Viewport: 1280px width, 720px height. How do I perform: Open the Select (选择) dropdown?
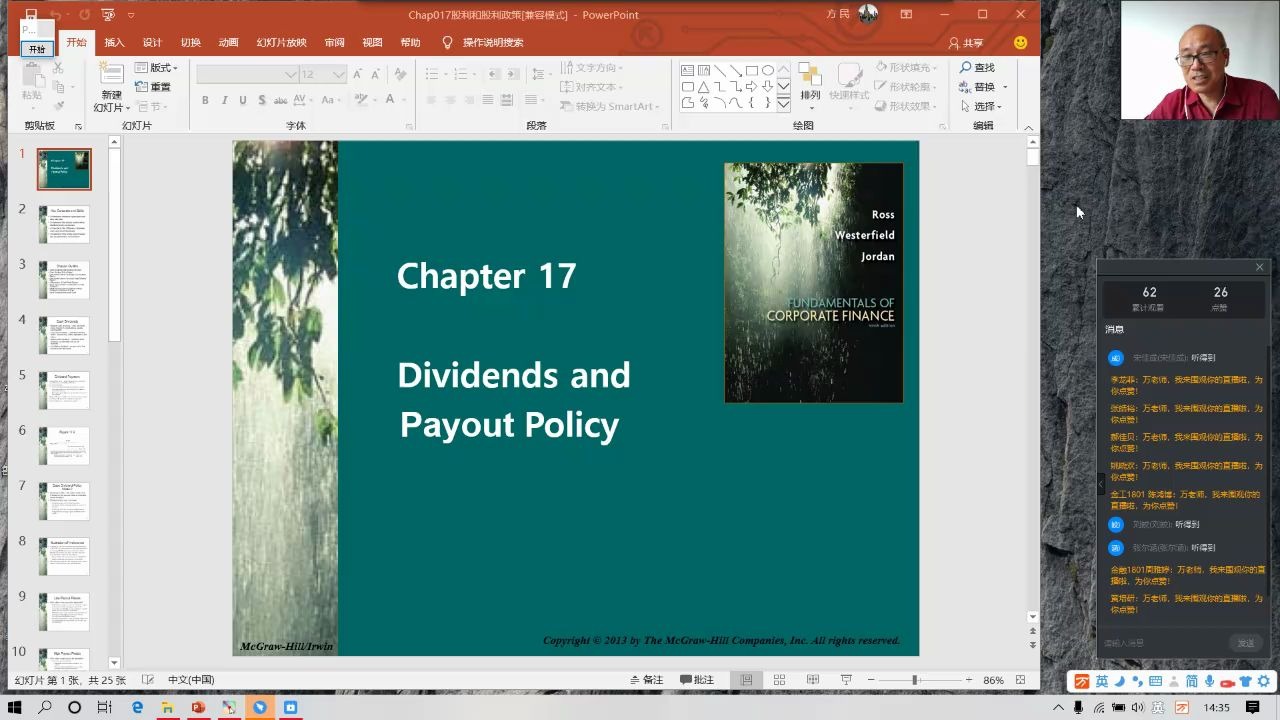click(x=983, y=106)
